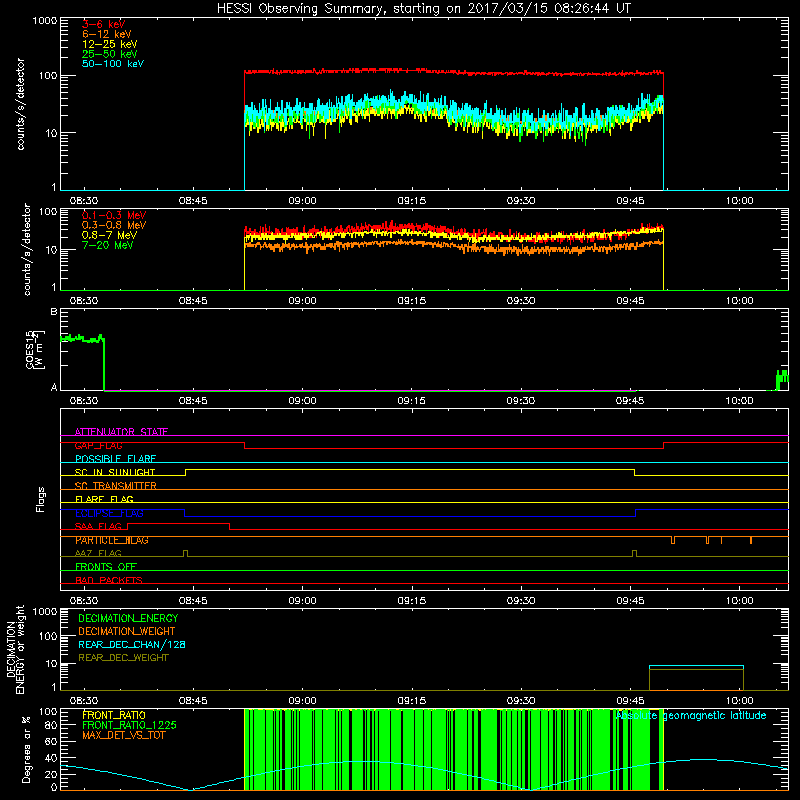Screen dimensions: 800x800
Task: Click the counts/s/detector axis label of the keV panel
Action: [x=21, y=104]
